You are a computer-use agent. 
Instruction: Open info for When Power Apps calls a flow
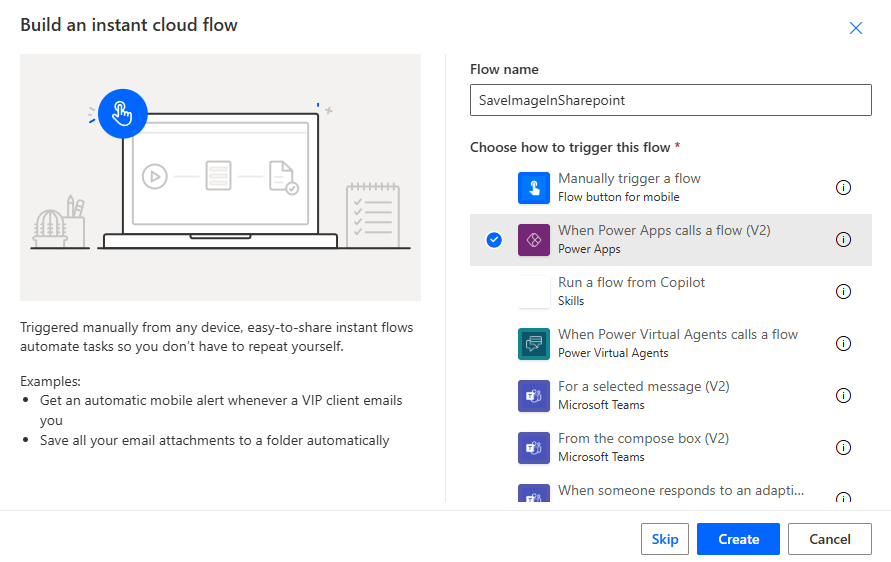[843, 240]
